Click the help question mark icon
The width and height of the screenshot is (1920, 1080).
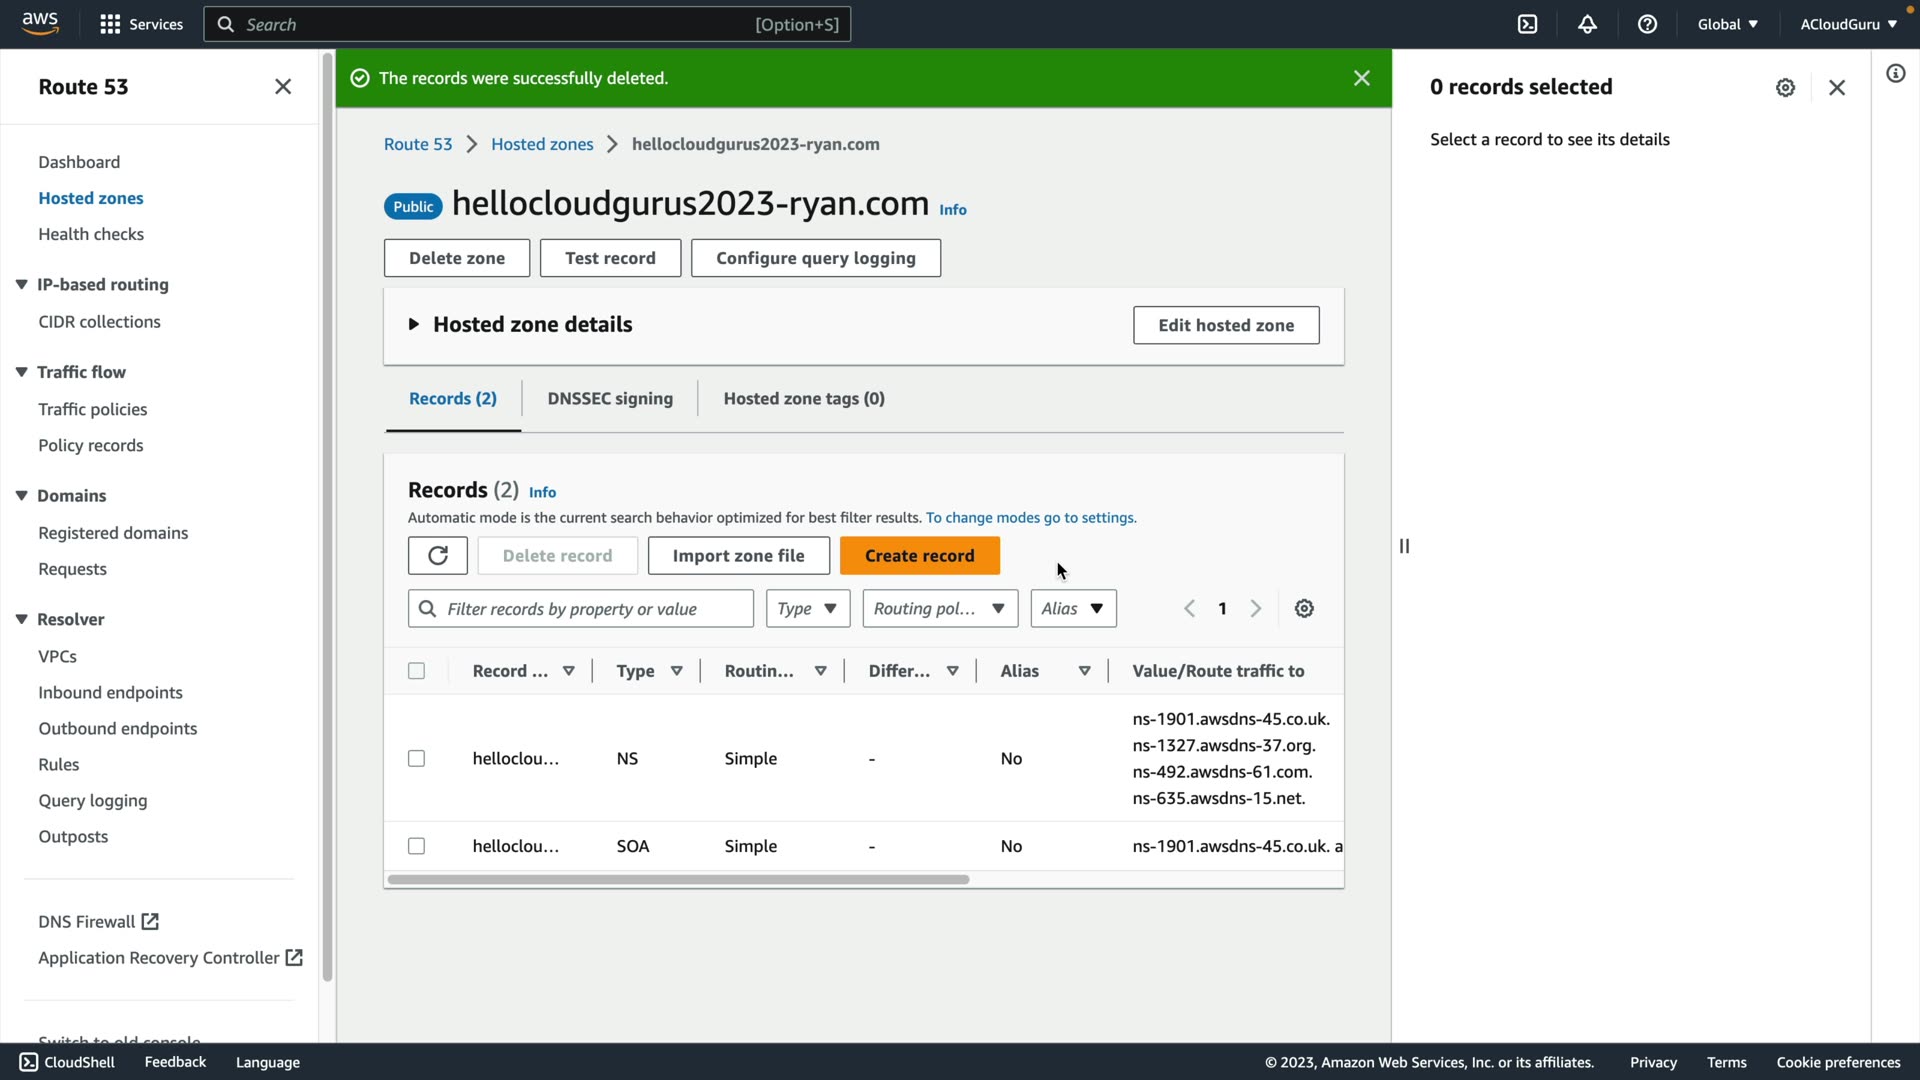(x=1647, y=24)
